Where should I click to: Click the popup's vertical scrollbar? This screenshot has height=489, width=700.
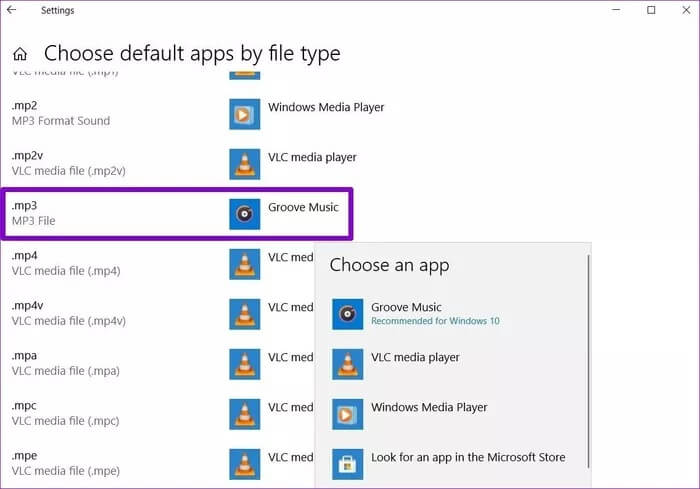pos(588,362)
